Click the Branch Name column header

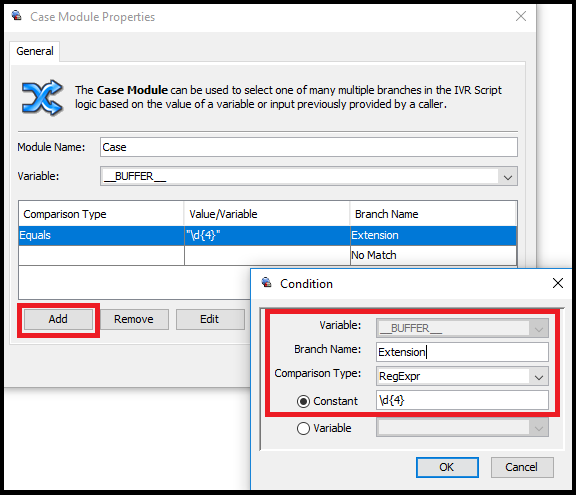433,214
